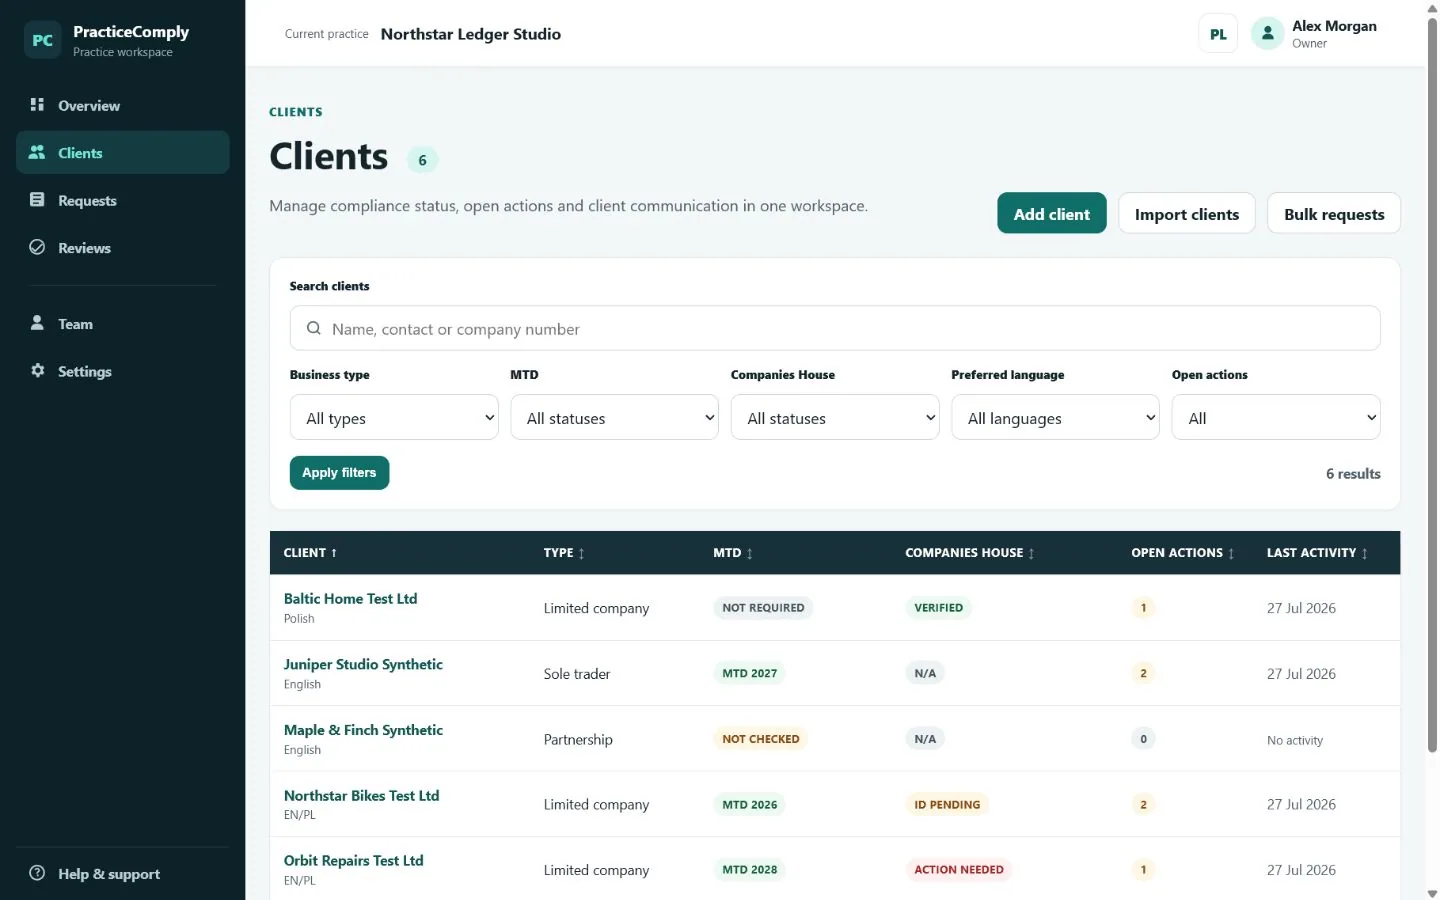Click the Northstar Ledger Studio practice name
This screenshot has height=900, width=1440.
tap(470, 34)
